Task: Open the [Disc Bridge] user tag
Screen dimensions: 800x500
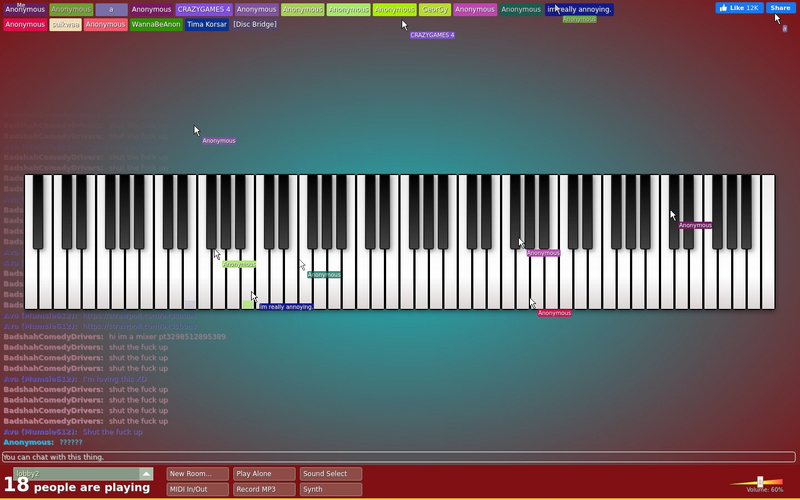Action: [x=255, y=24]
